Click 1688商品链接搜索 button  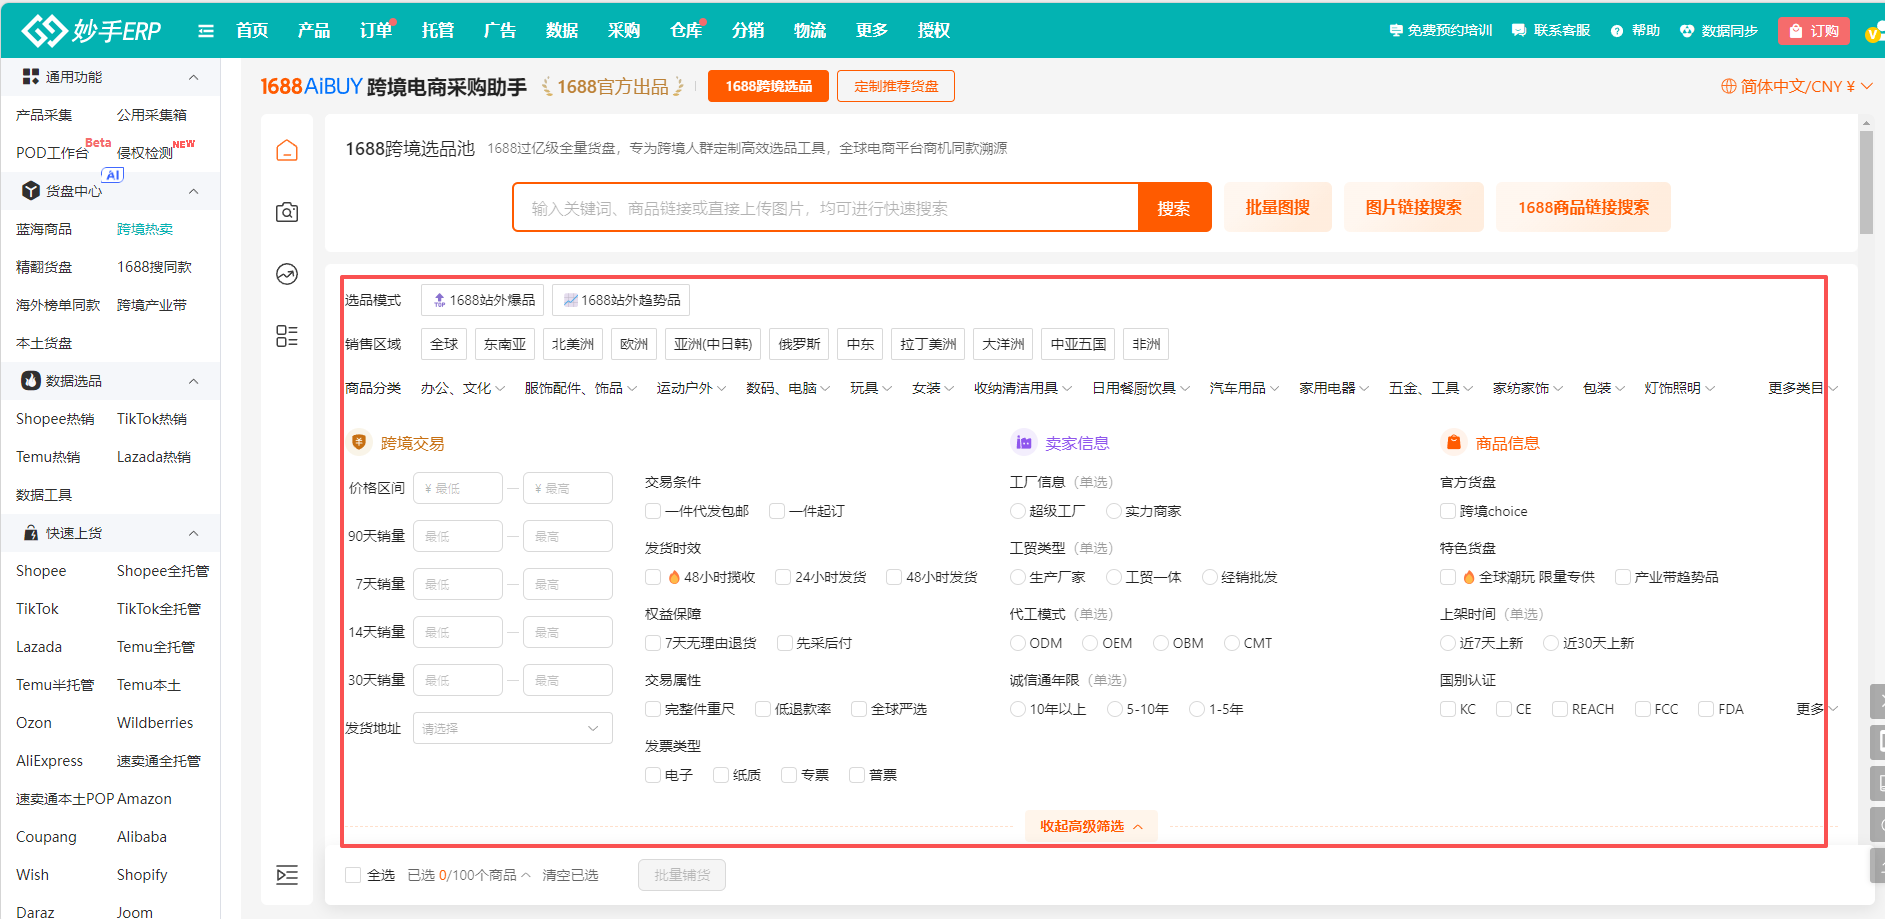coord(1584,207)
